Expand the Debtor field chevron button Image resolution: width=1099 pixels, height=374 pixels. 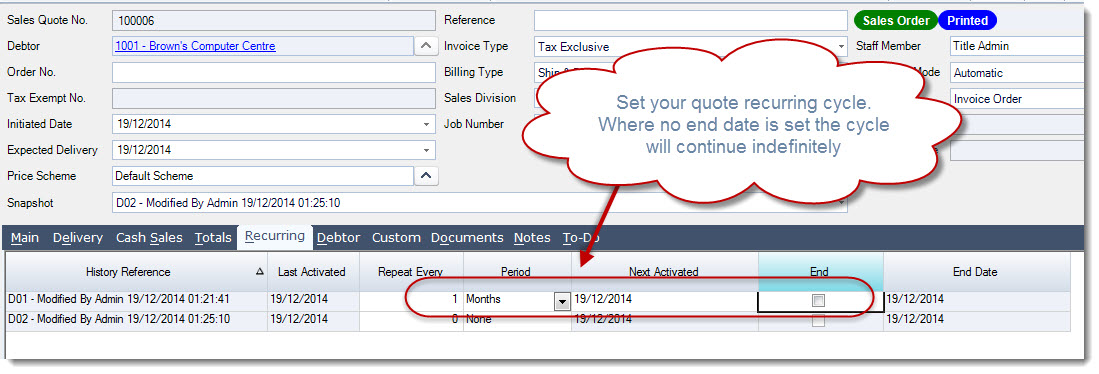point(425,46)
